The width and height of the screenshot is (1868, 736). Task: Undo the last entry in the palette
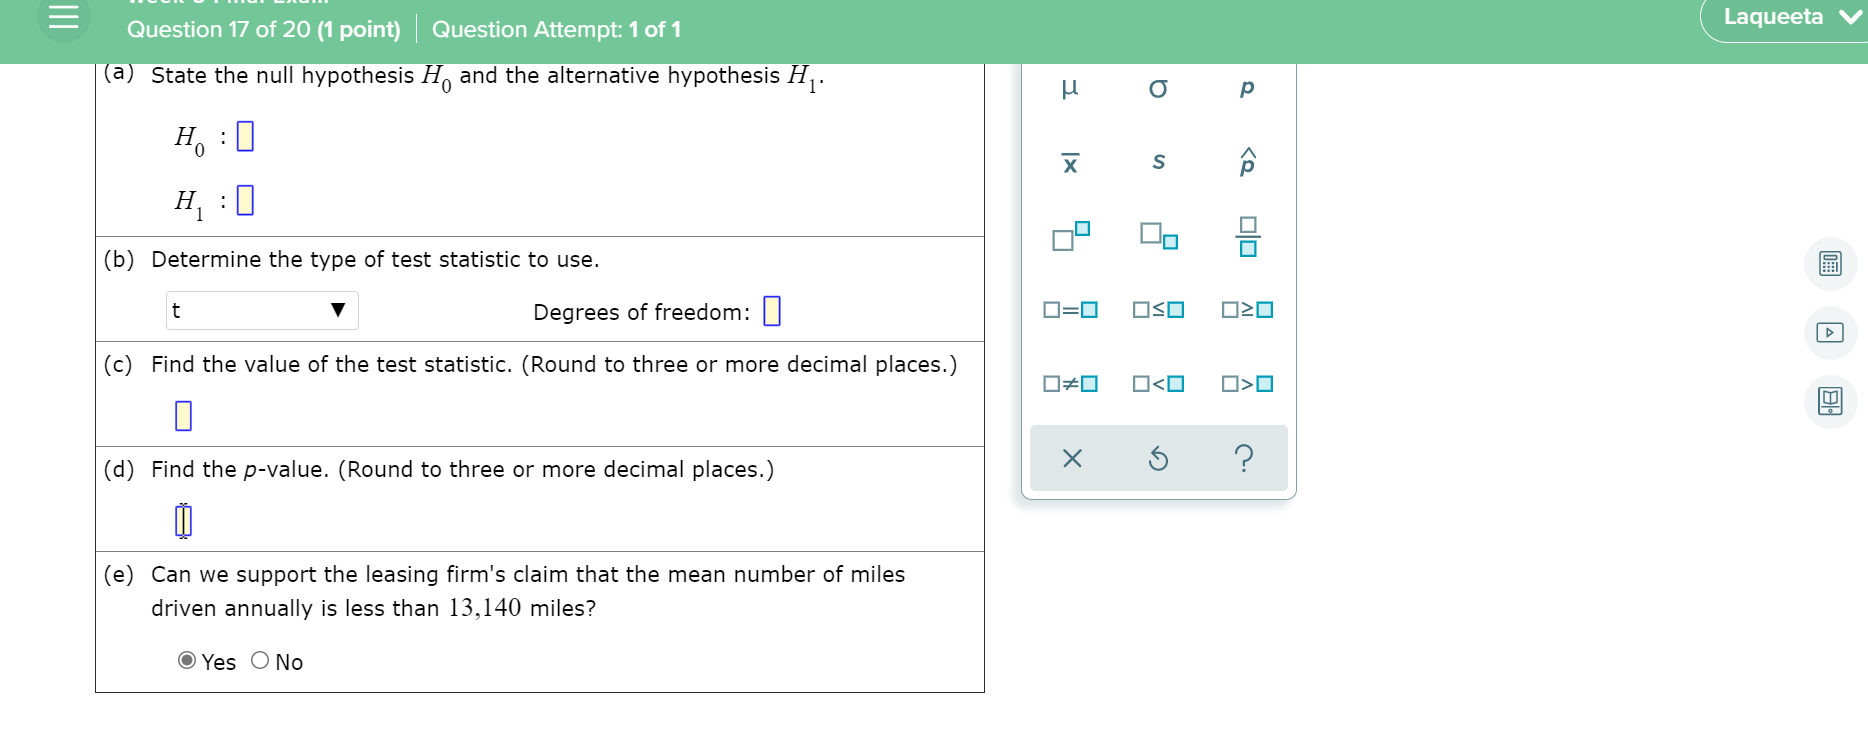click(1158, 458)
